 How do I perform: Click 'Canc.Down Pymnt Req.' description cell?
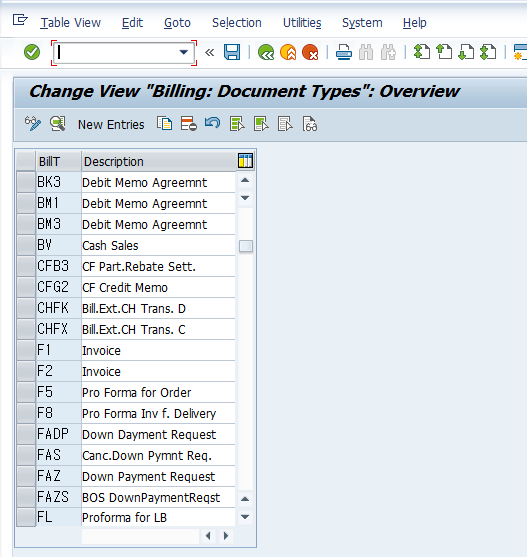pyautogui.click(x=158, y=455)
